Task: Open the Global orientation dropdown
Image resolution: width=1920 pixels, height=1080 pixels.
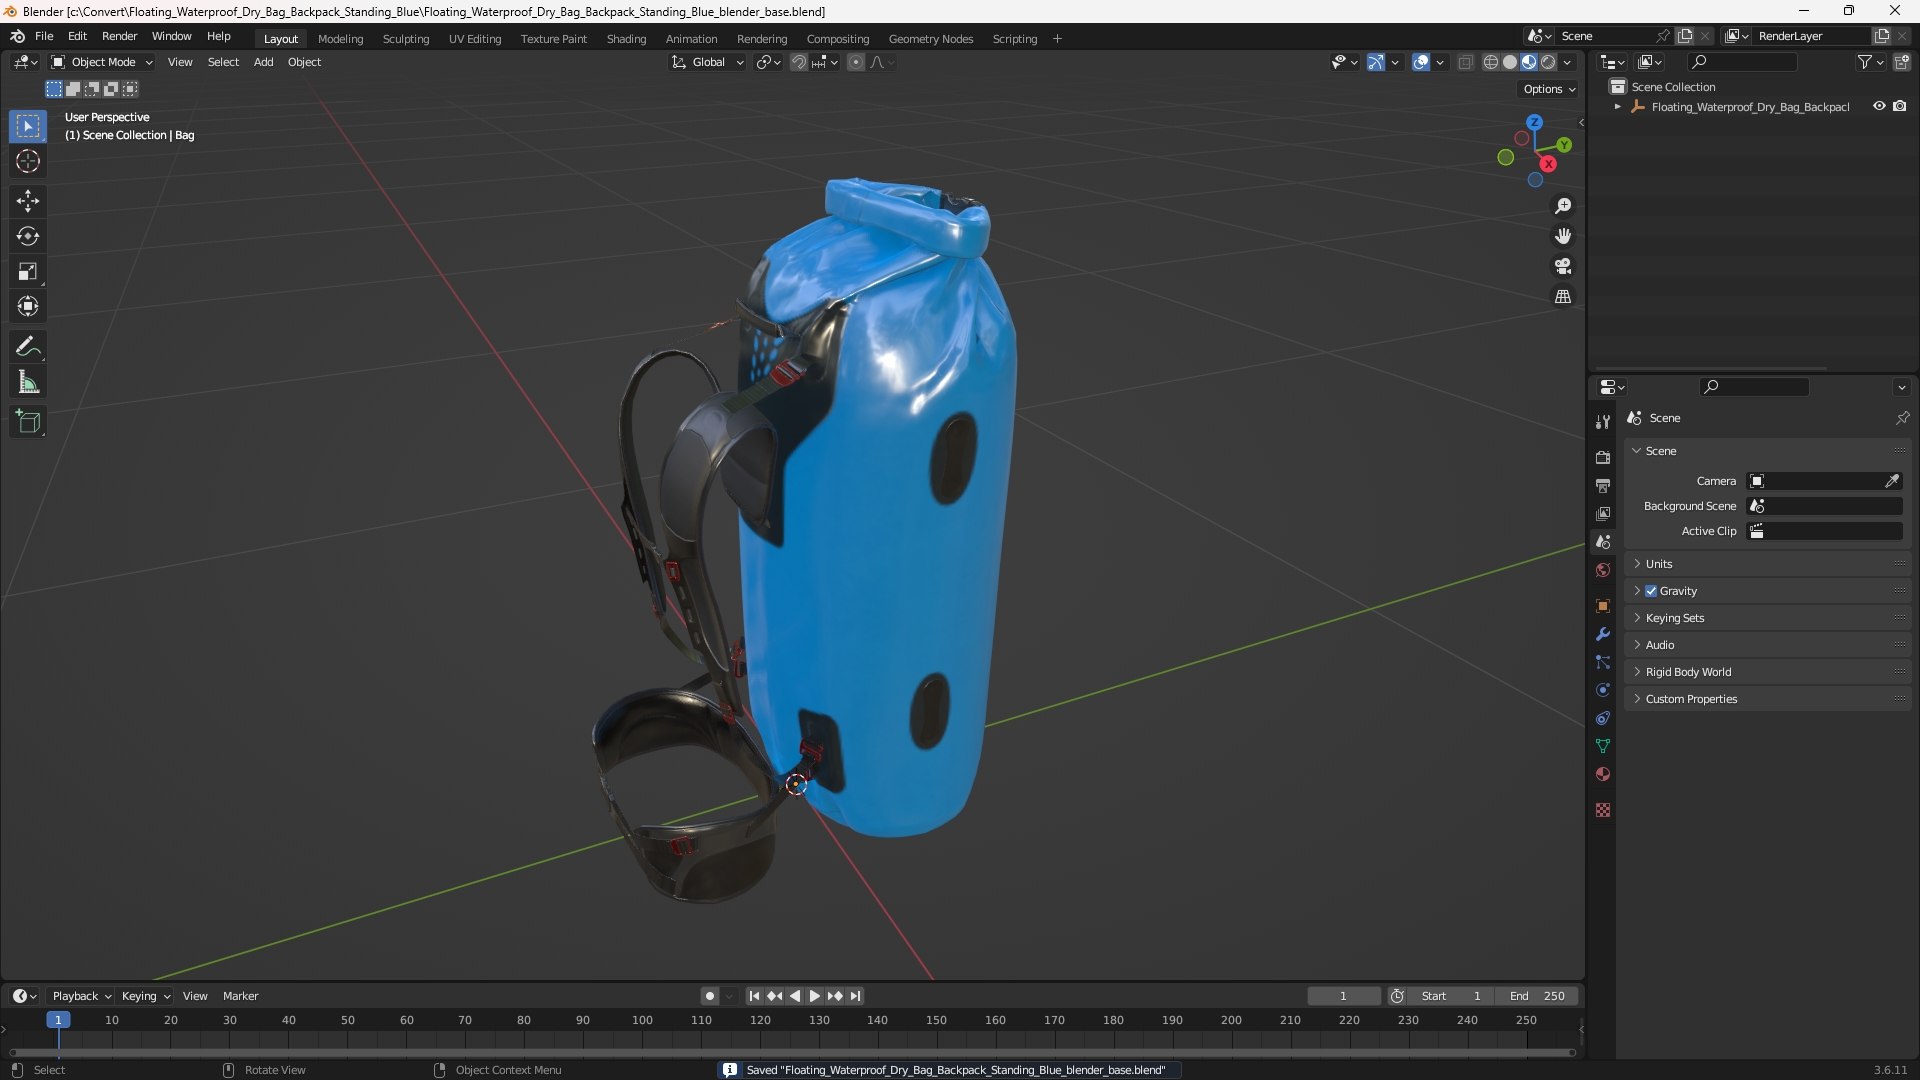Action: pos(708,62)
